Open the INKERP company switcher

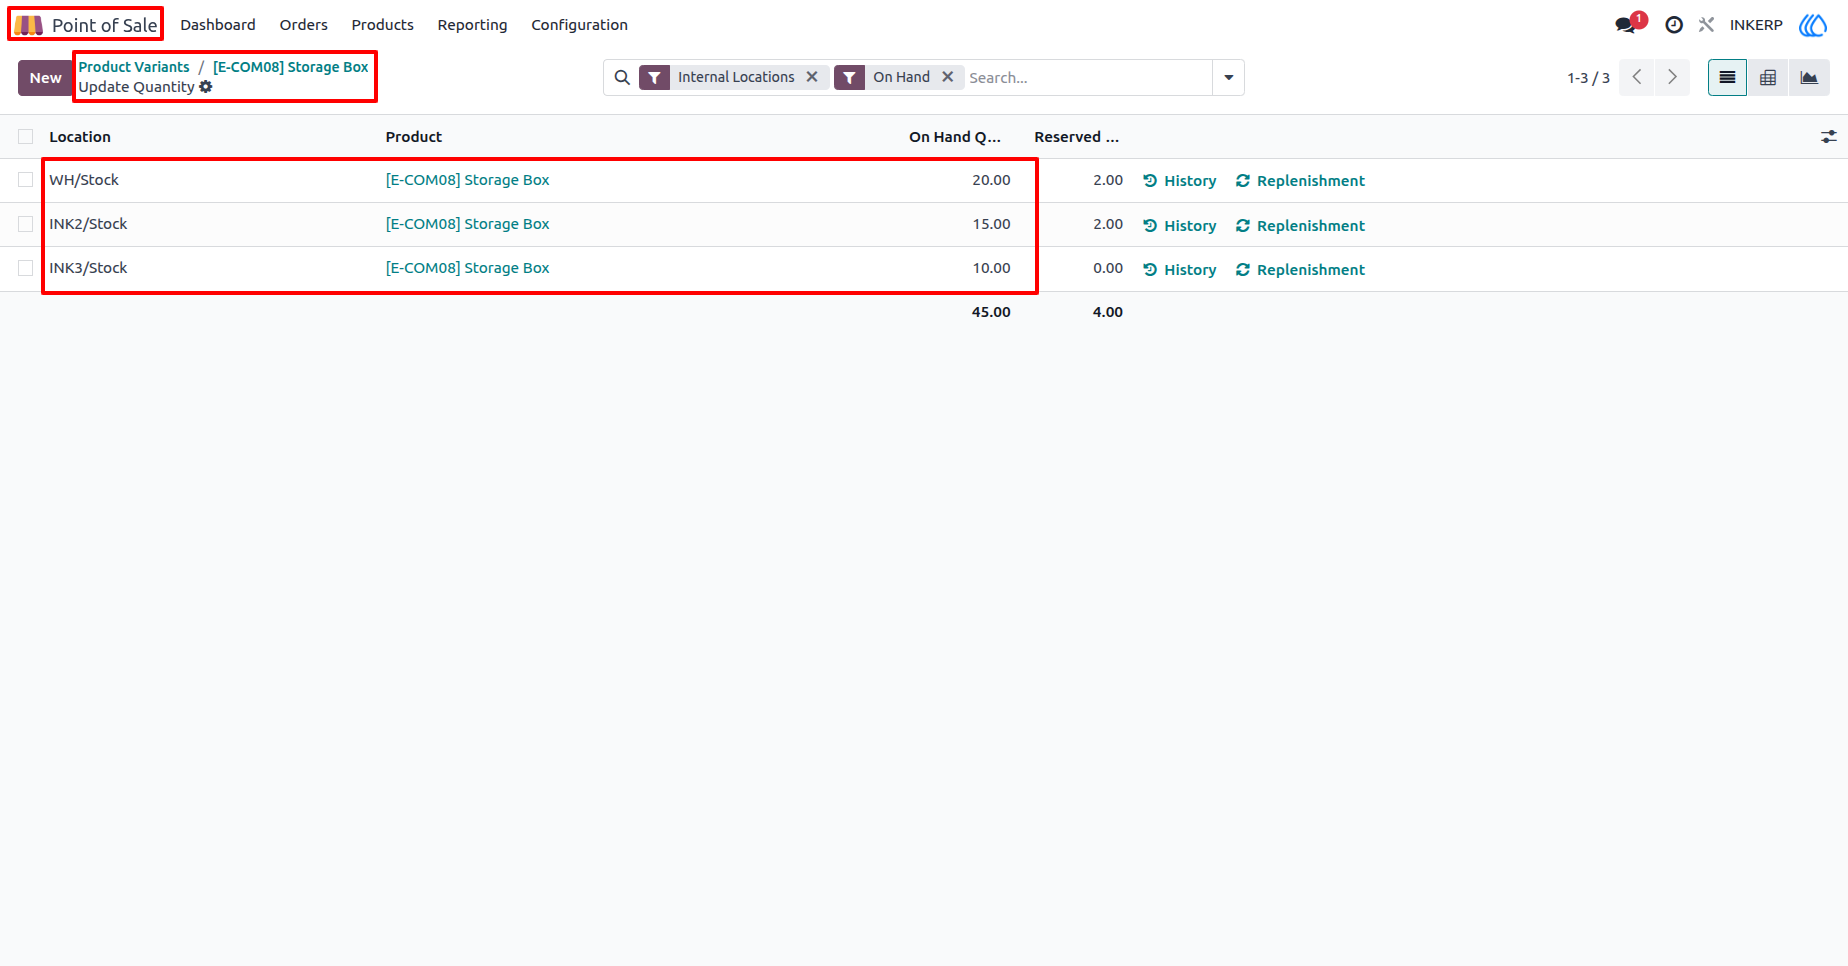[x=1756, y=25]
